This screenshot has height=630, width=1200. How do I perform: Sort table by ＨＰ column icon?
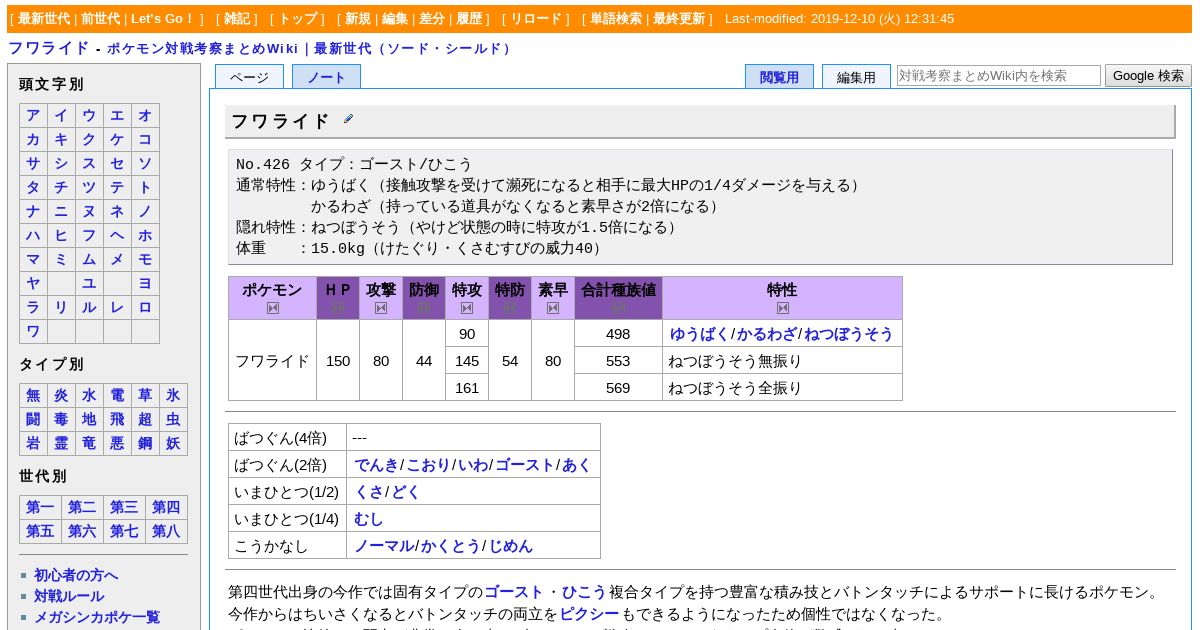(338, 308)
